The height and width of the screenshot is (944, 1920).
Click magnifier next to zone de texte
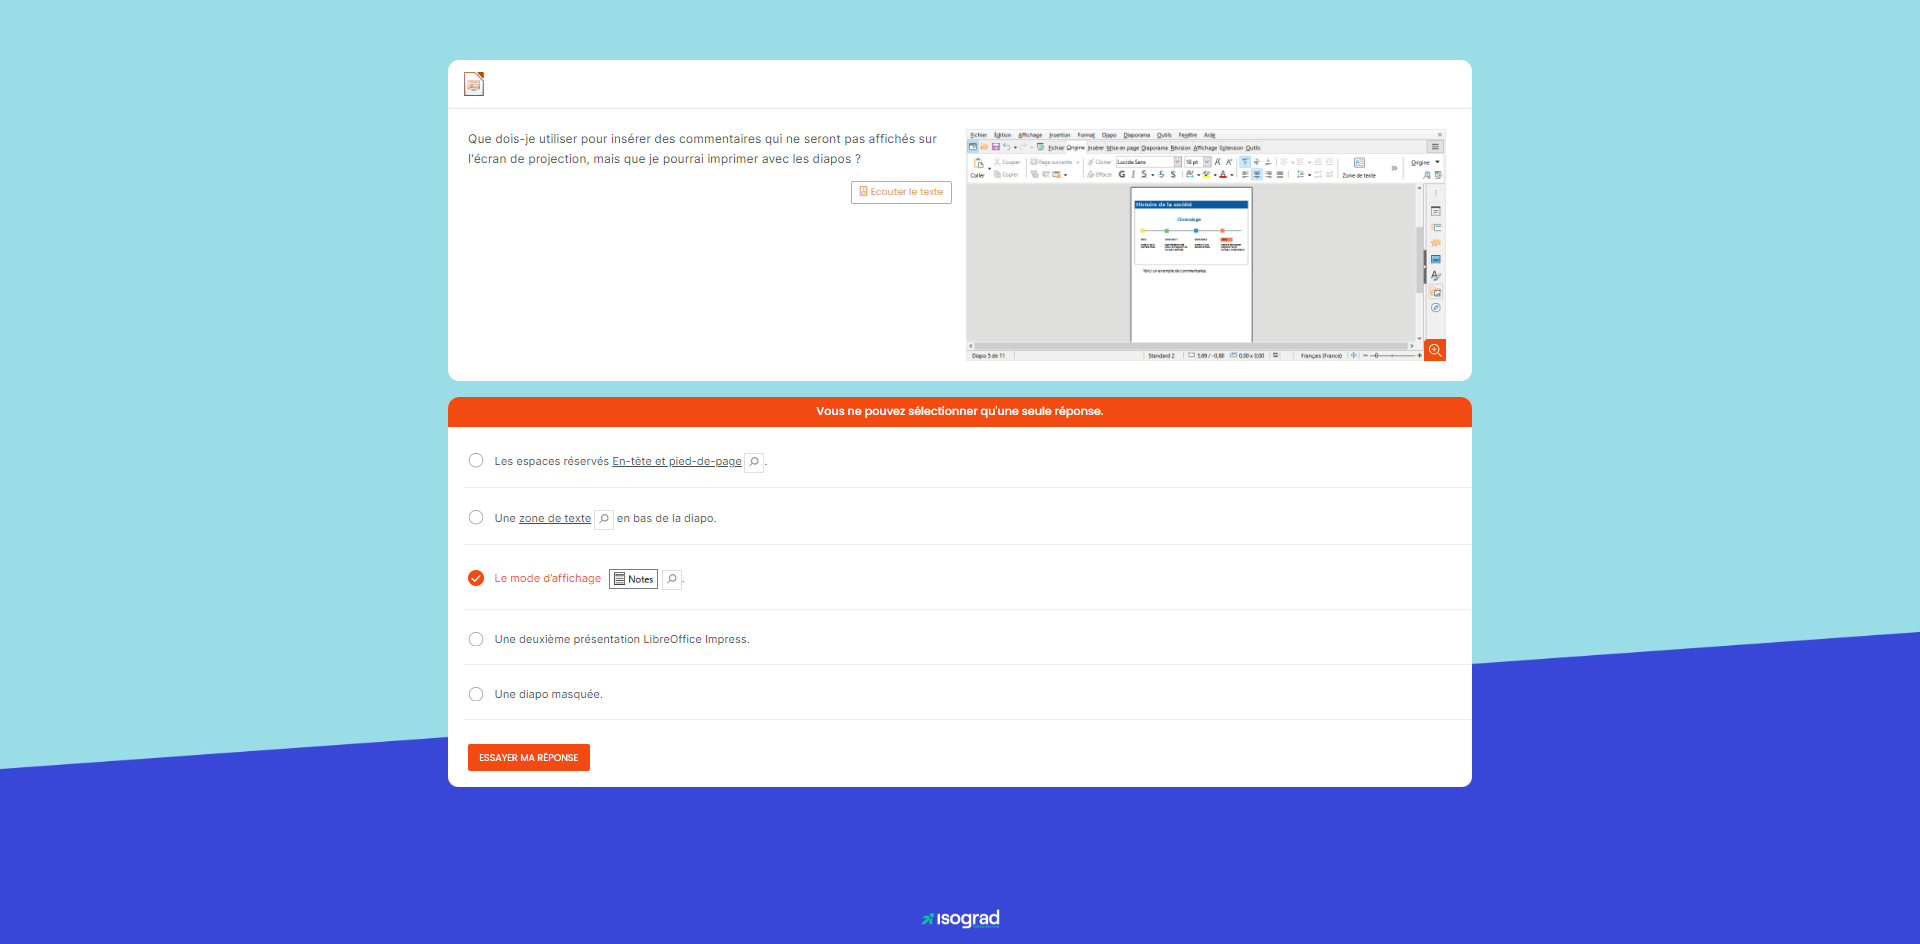[604, 519]
